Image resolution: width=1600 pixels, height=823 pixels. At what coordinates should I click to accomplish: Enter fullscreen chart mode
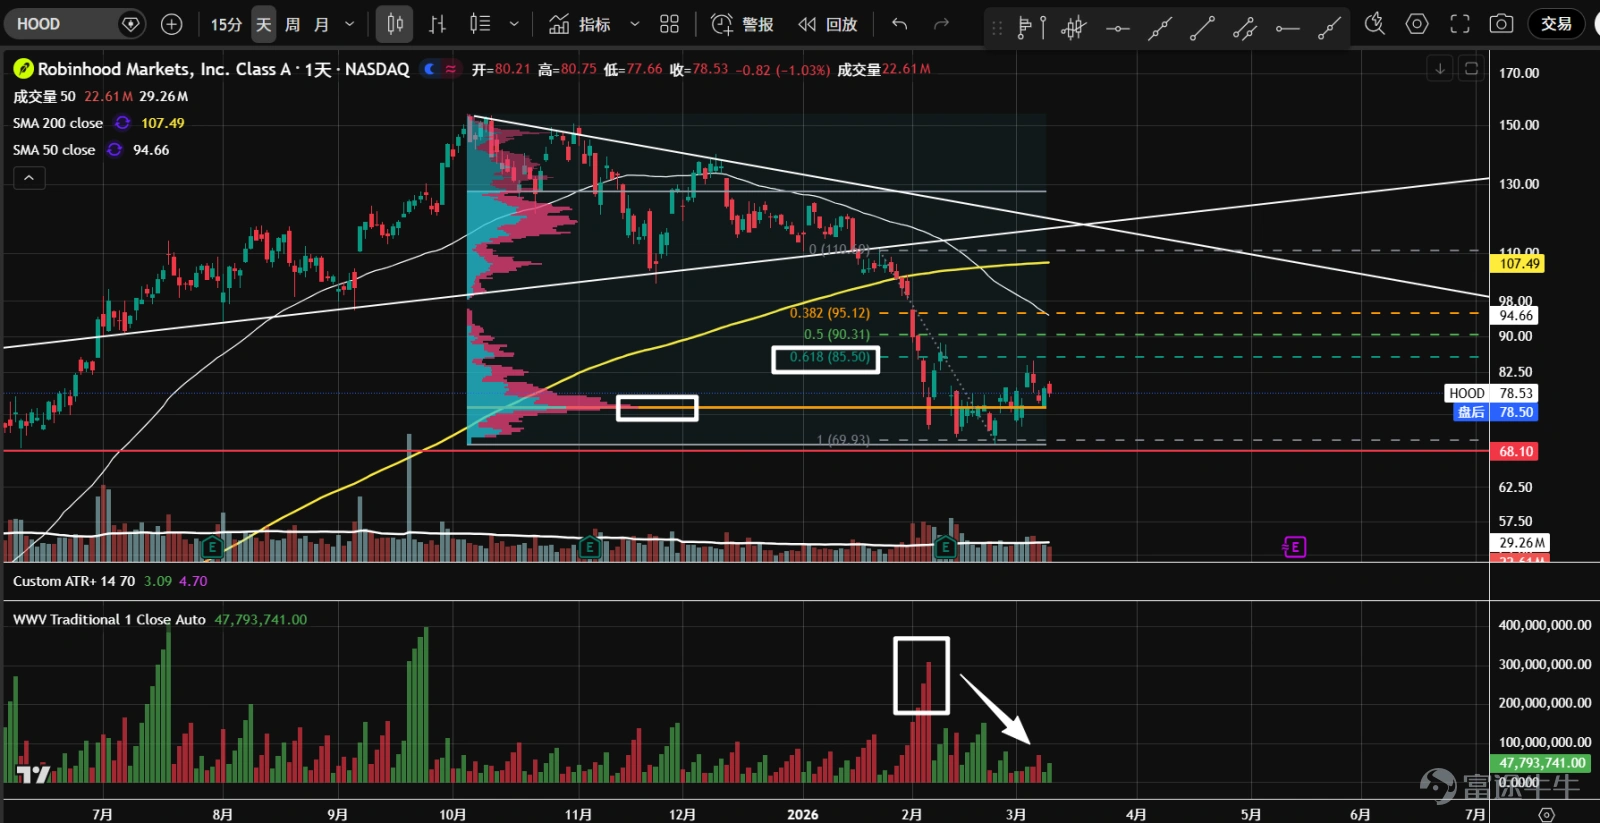click(1460, 24)
